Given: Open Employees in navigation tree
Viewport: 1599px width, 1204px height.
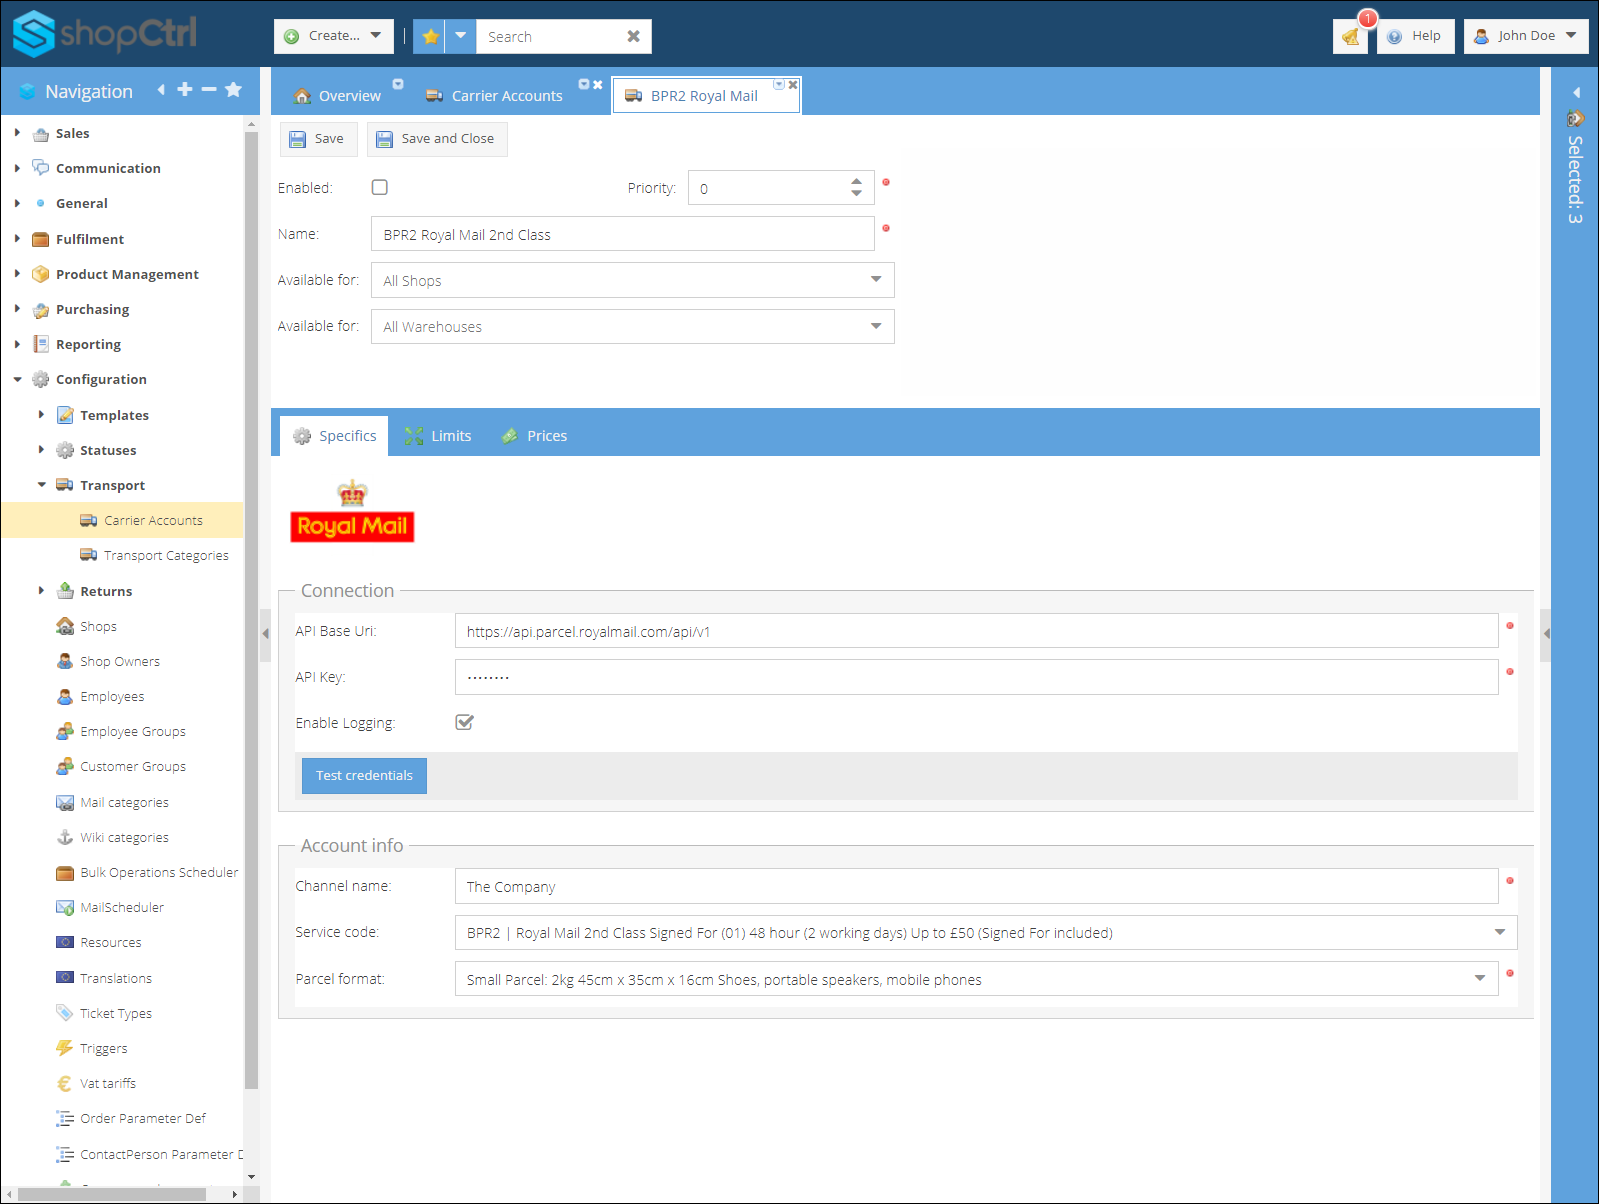Looking at the screenshot, I should pyautogui.click(x=112, y=697).
